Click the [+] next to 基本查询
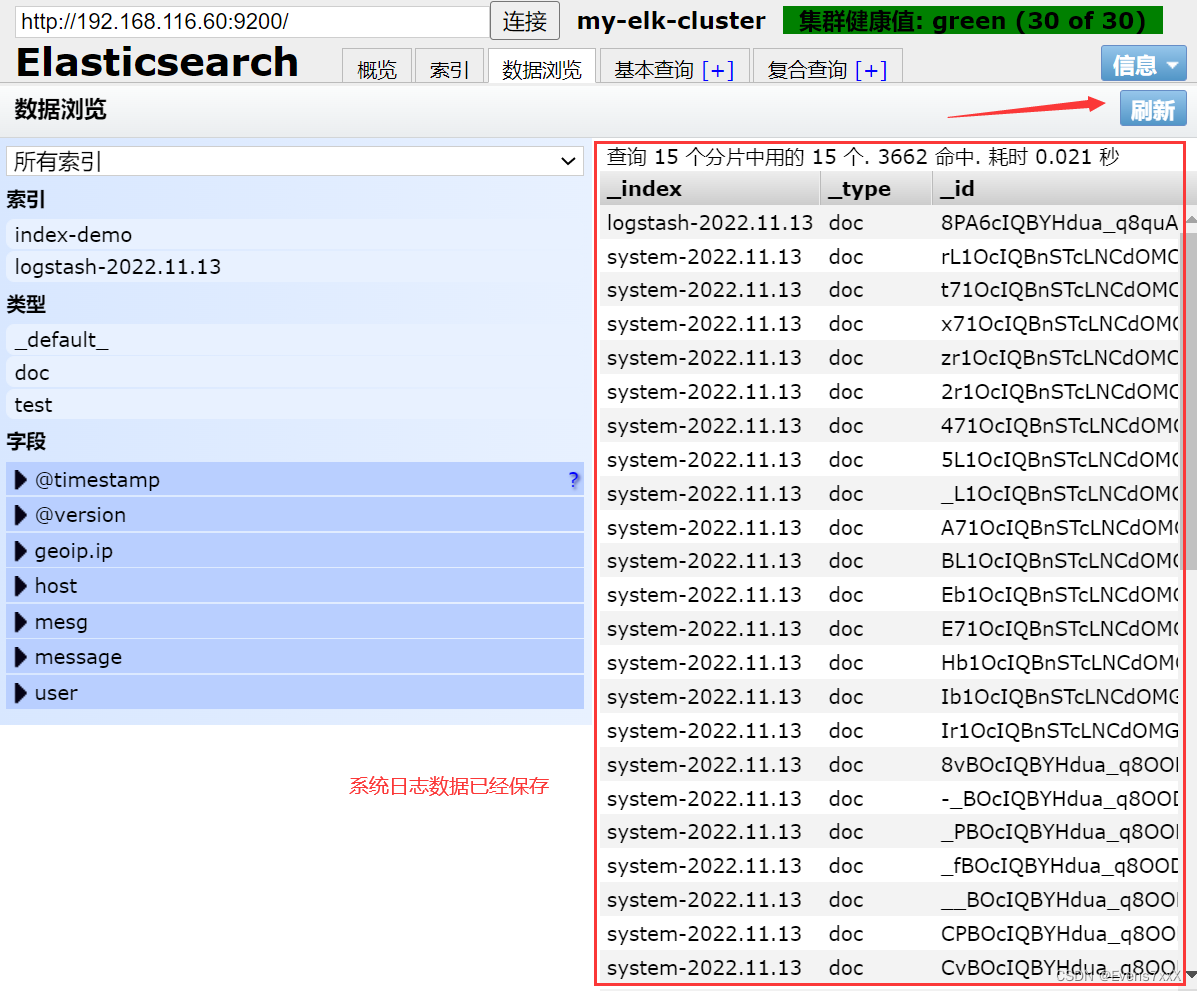 (x=718, y=70)
